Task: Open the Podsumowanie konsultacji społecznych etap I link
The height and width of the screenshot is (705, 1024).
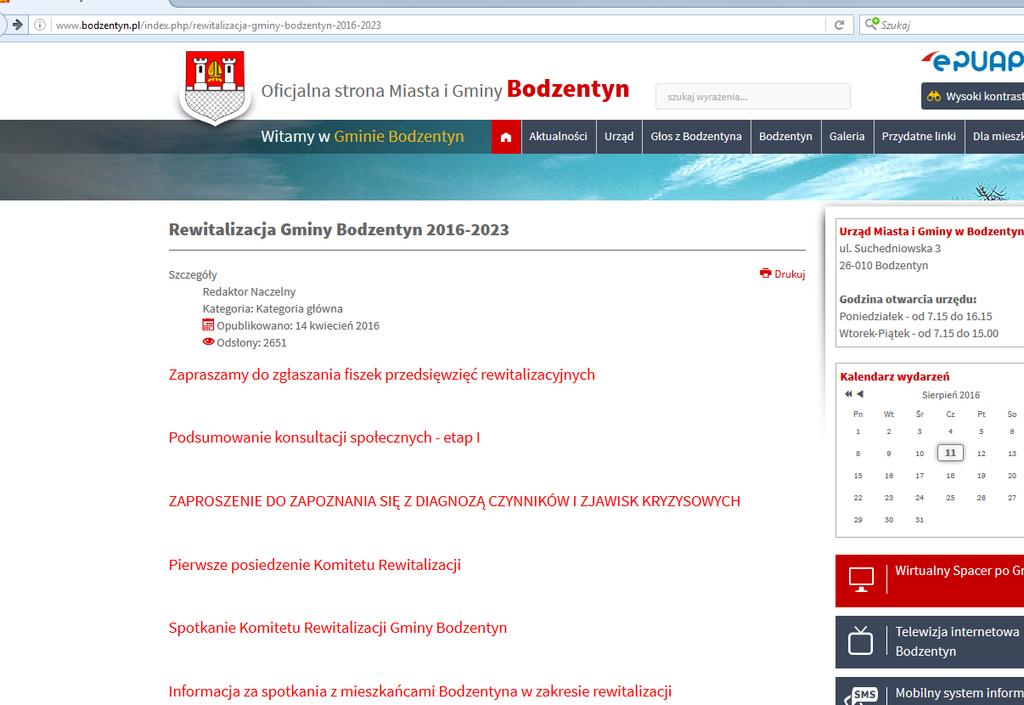Action: [x=324, y=437]
